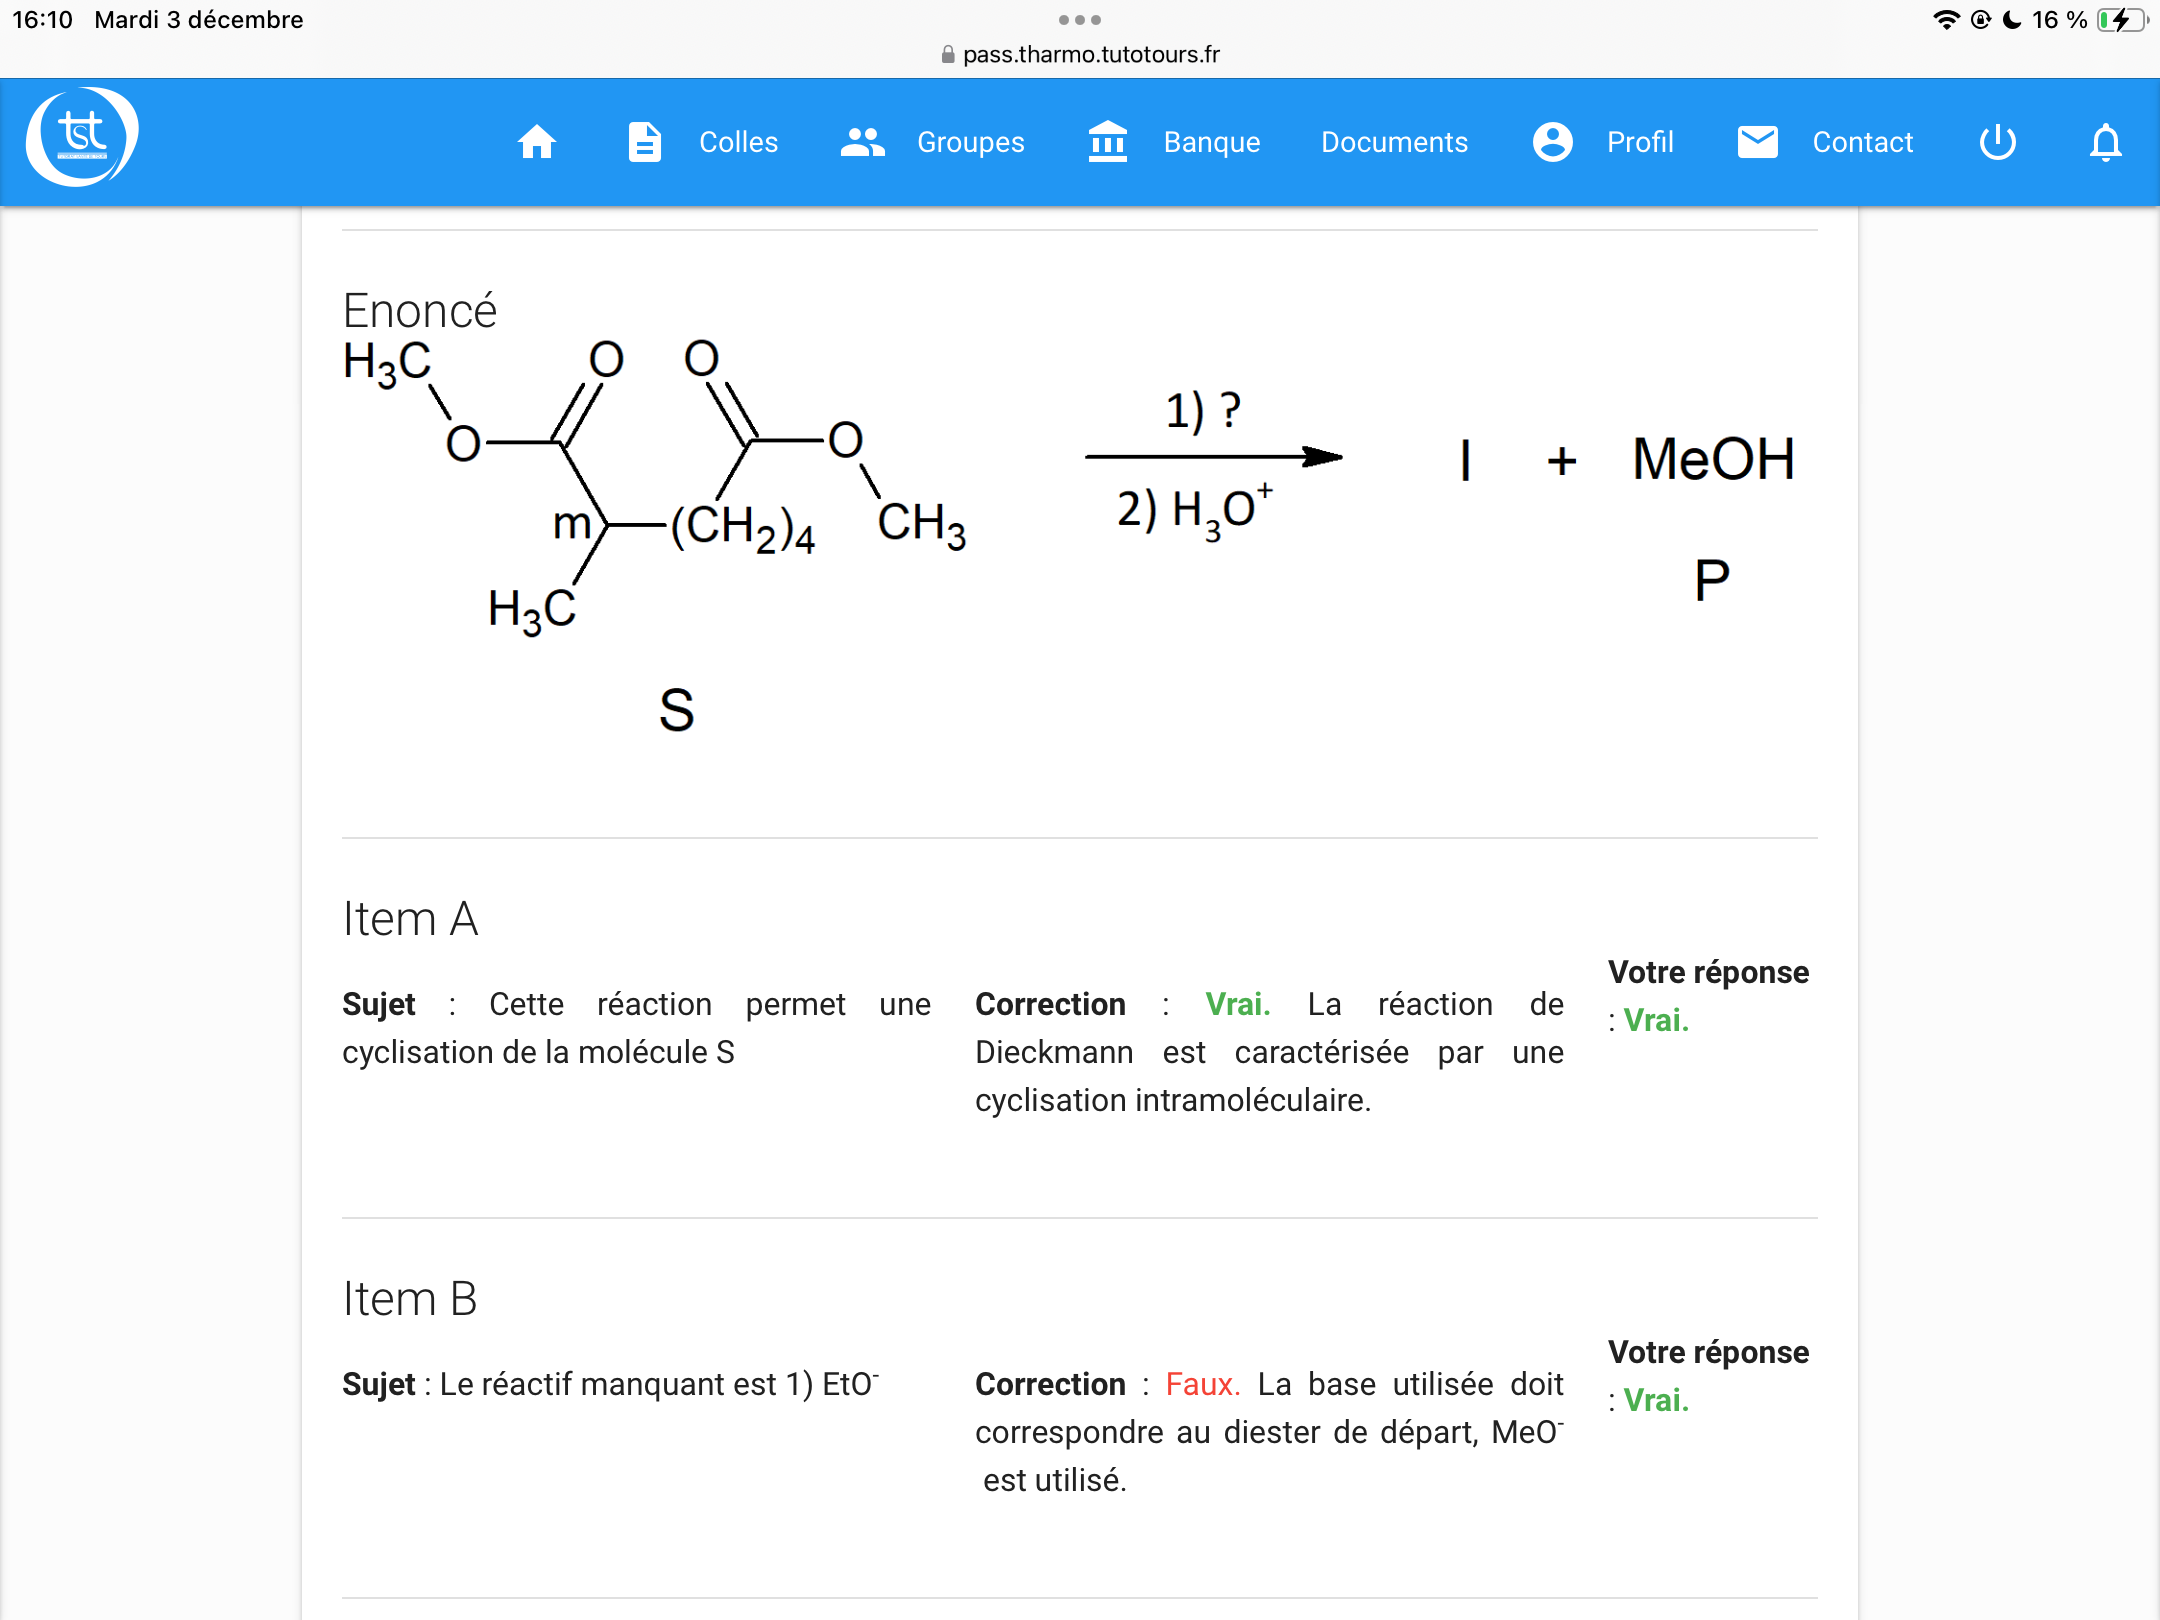This screenshot has height=1620, width=2160.
Task: Click the Banque building icon
Action: coord(1107,142)
